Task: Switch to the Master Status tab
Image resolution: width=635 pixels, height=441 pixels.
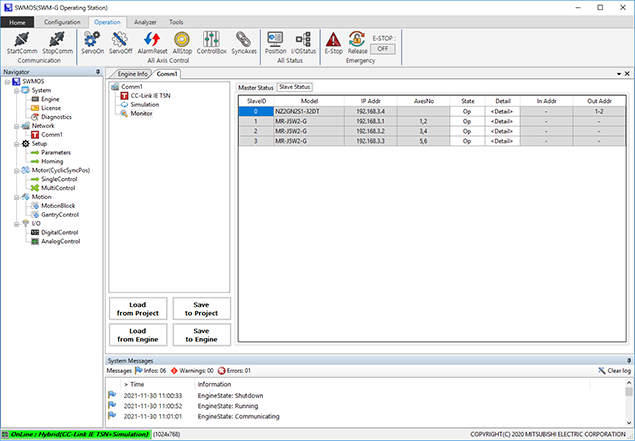Action: [256, 88]
